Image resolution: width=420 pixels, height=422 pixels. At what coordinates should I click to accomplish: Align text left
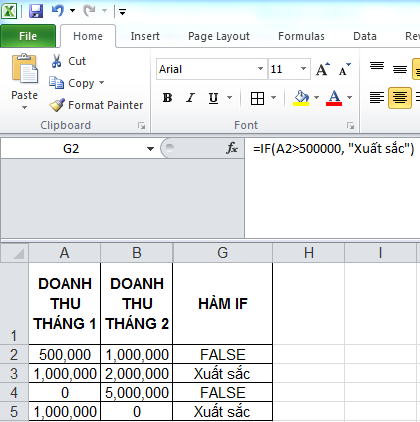[x=377, y=98]
